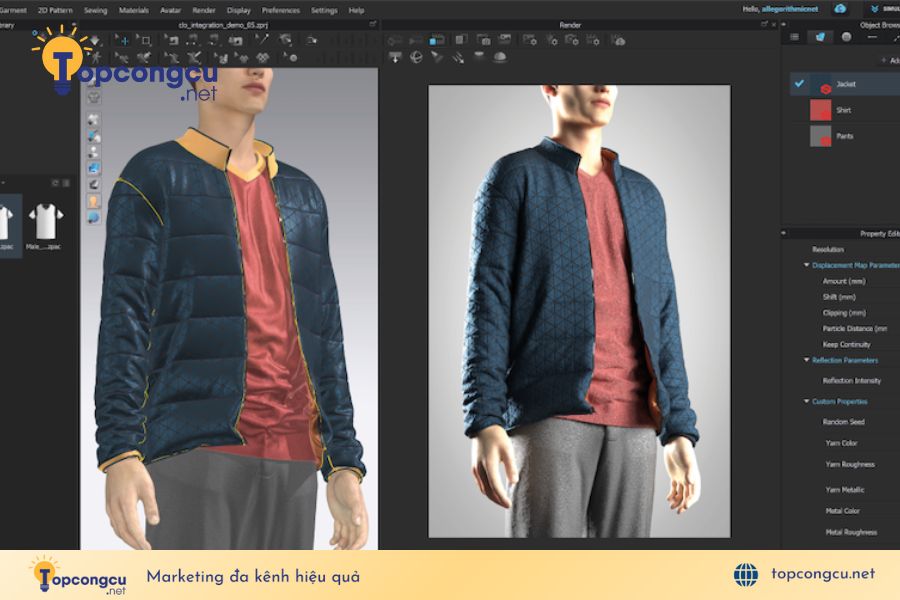
Task: Collapse the Property Editor panel arrow
Action: coord(784,233)
